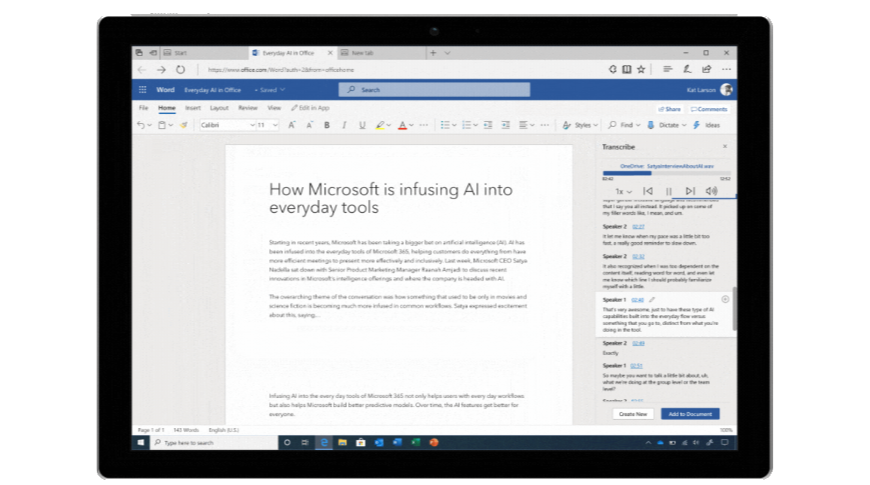Click Edit in App
This screenshot has width=870, height=485.
click(310, 108)
